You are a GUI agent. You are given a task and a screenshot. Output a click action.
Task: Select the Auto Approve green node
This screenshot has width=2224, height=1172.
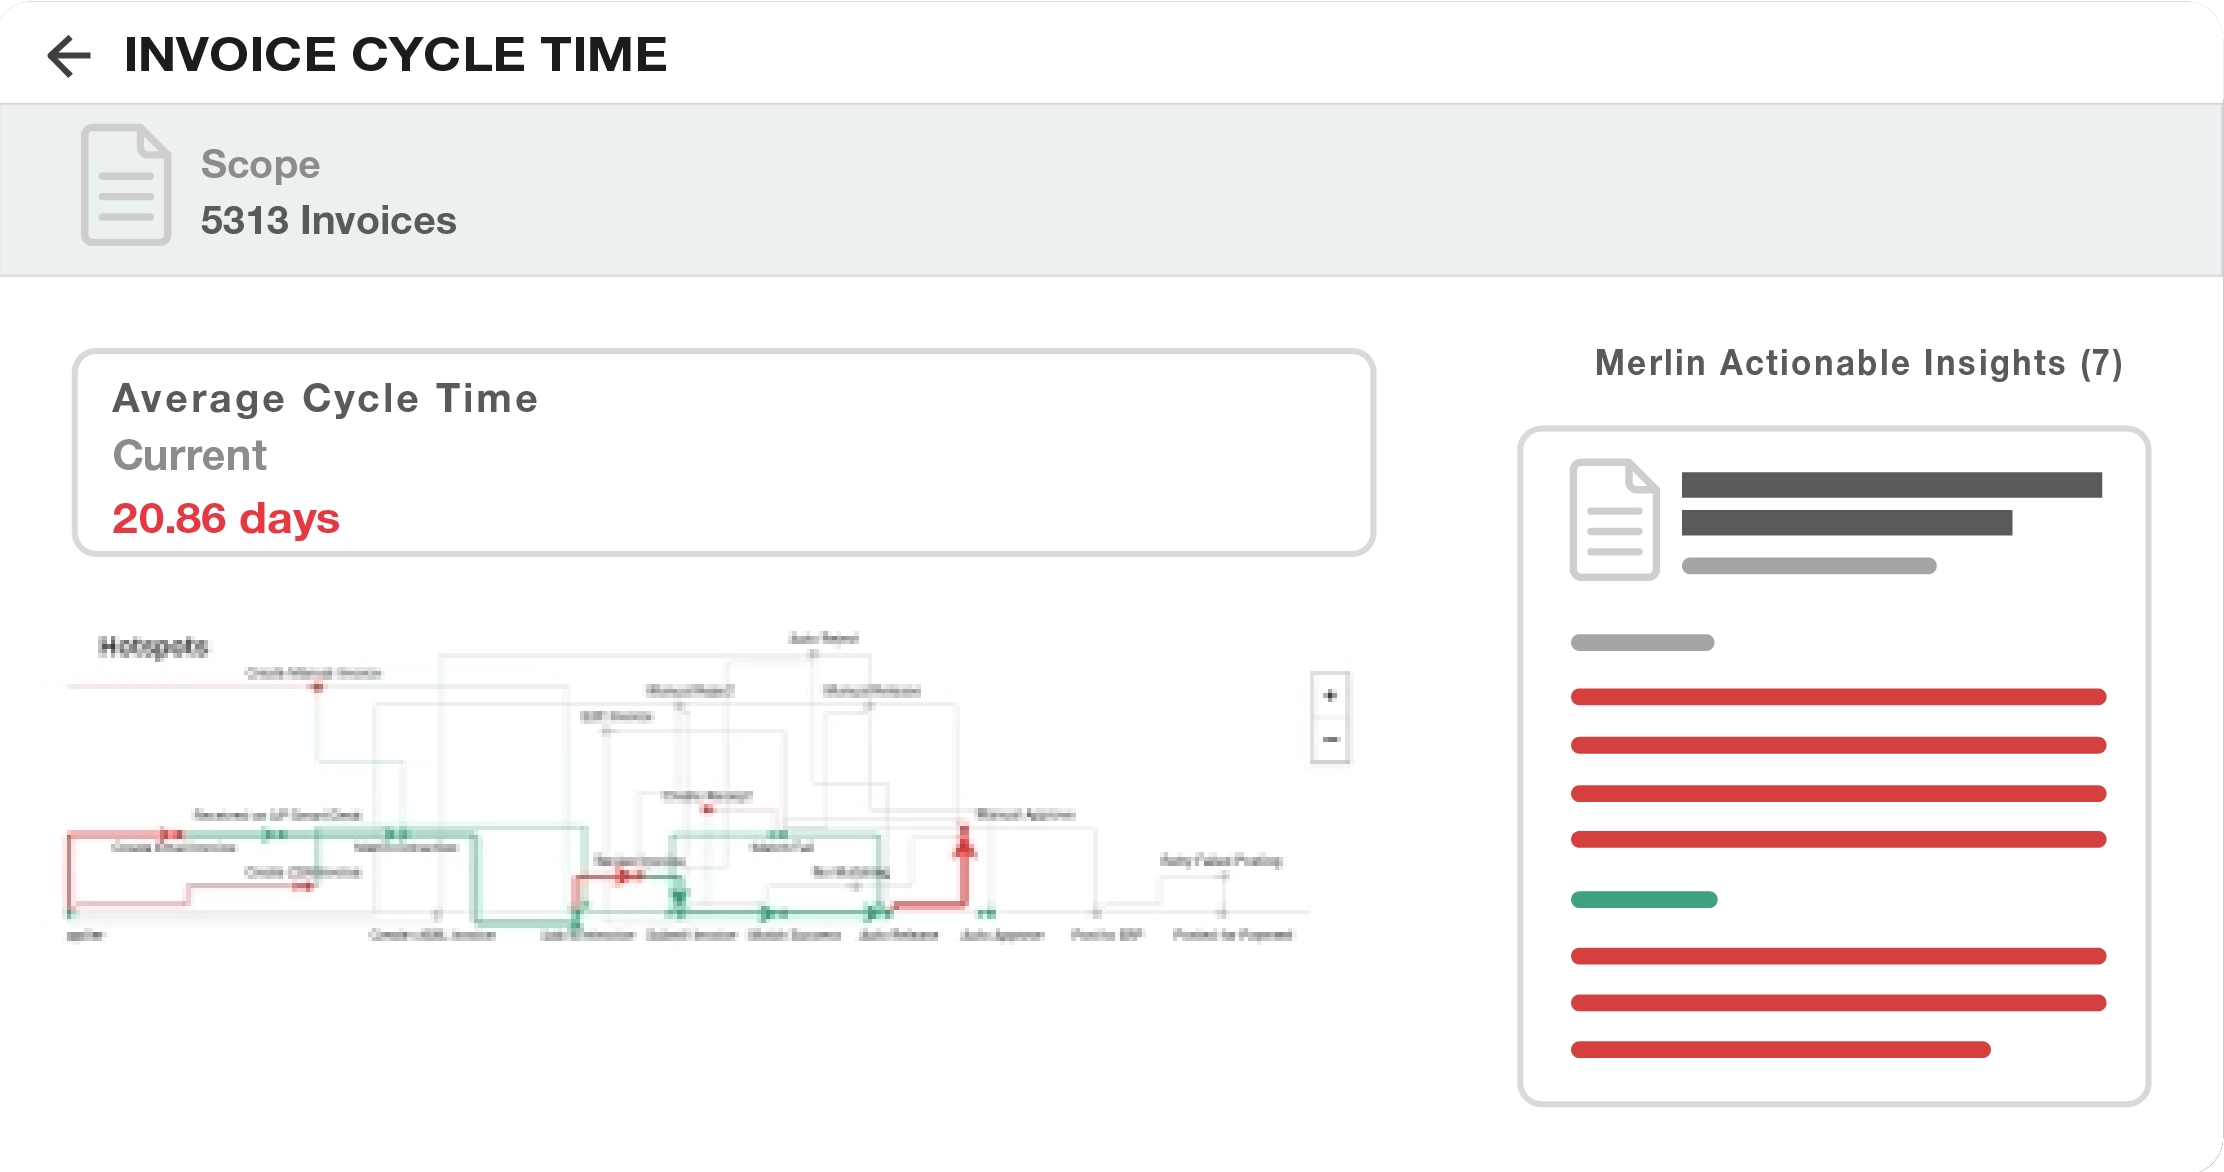pos(986,913)
